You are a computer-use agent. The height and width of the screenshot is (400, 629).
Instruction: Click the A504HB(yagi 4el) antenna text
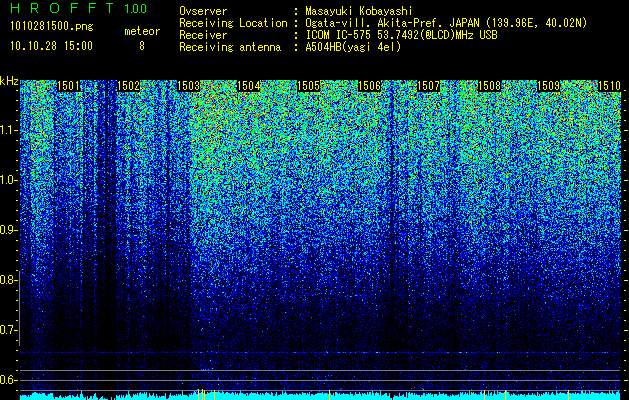click(353, 47)
